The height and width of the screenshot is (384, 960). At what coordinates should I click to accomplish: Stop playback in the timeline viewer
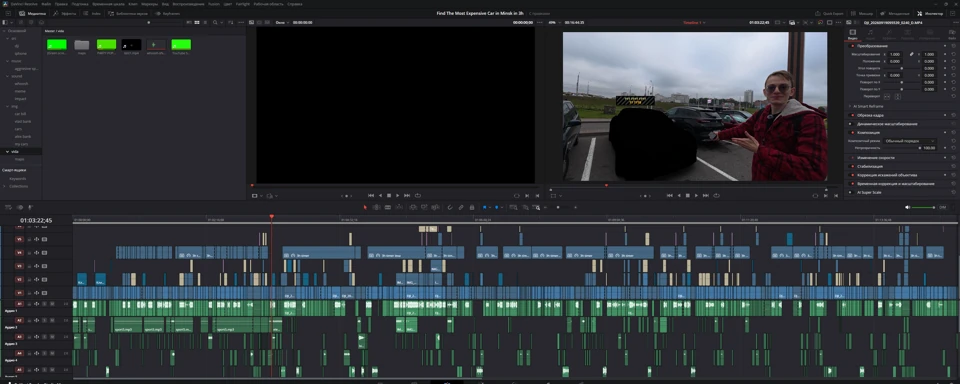(x=687, y=195)
